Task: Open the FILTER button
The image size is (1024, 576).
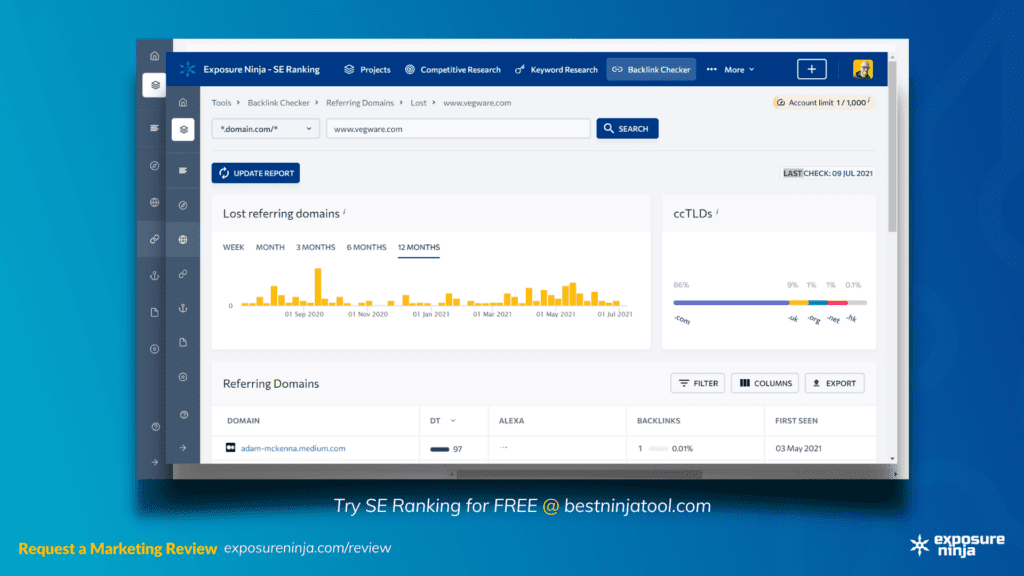Action: (697, 383)
